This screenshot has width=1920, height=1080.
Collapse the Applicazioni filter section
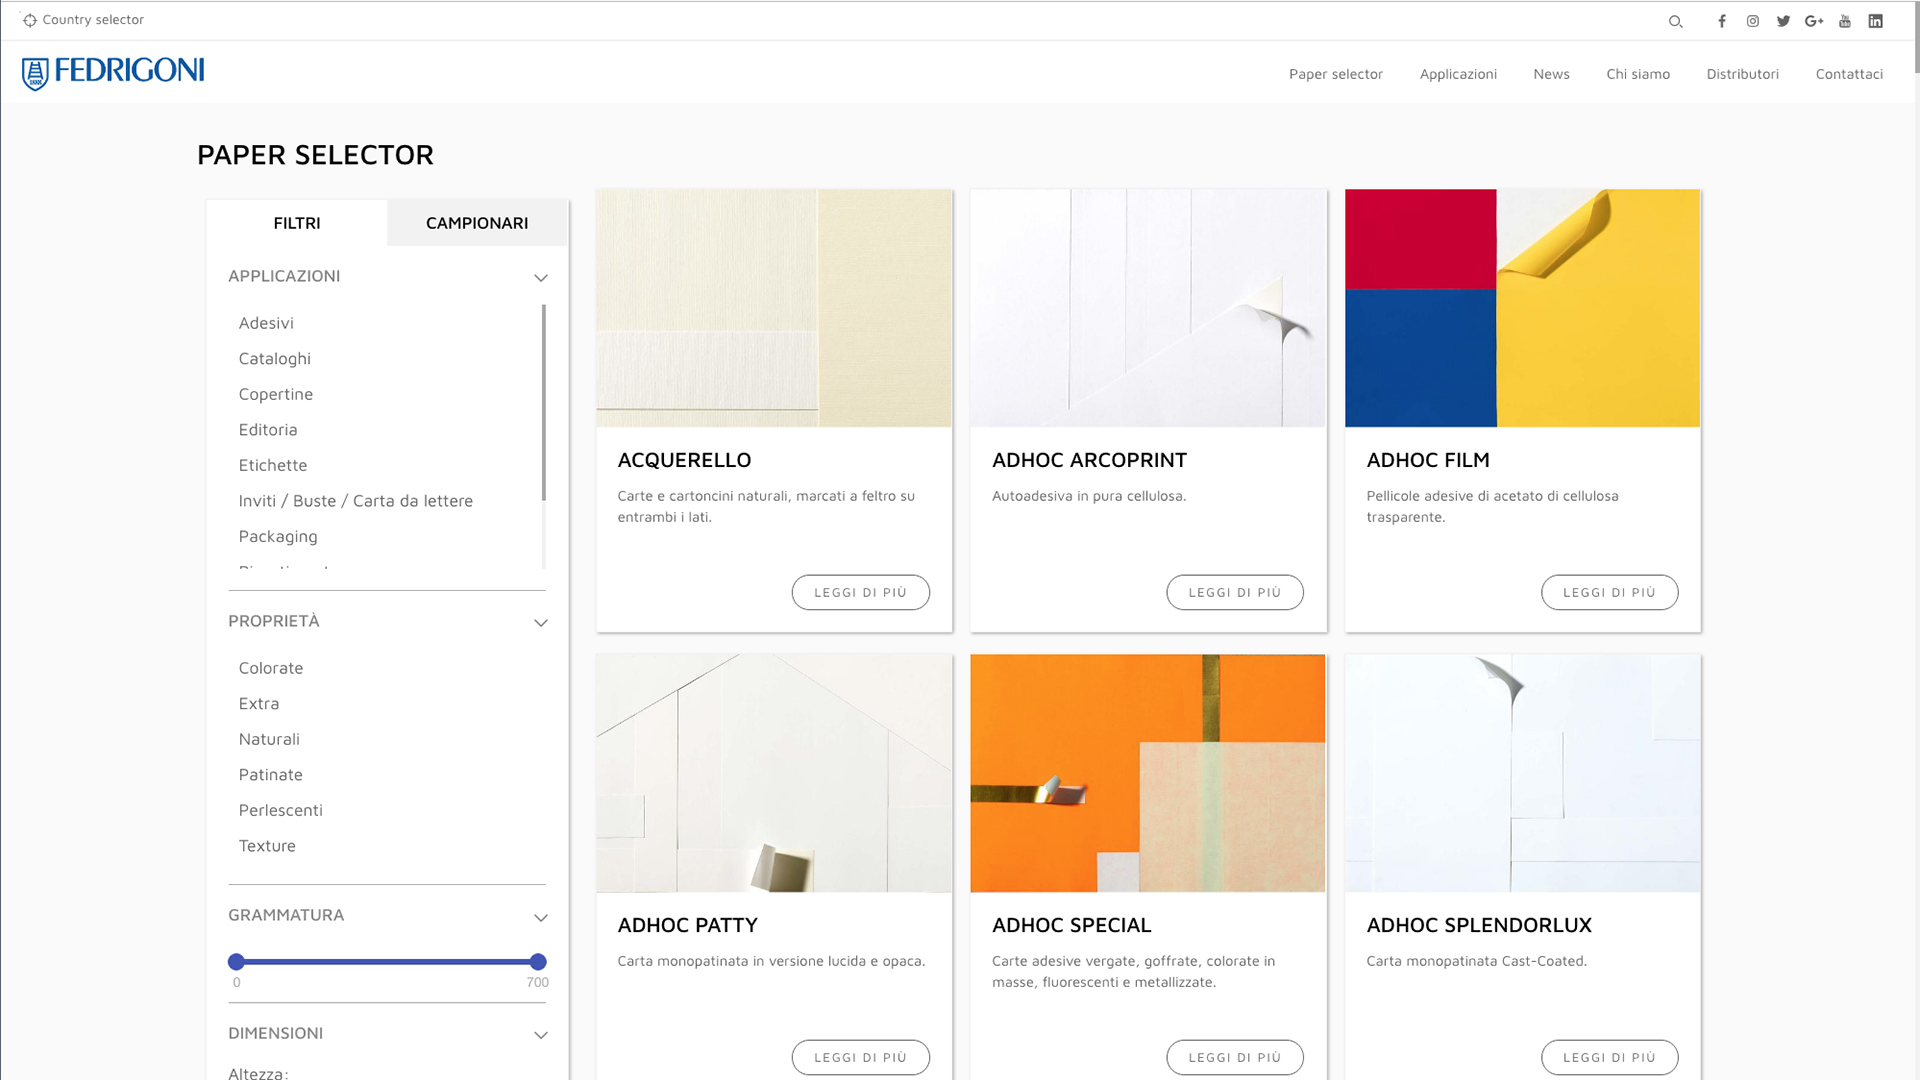[541, 277]
